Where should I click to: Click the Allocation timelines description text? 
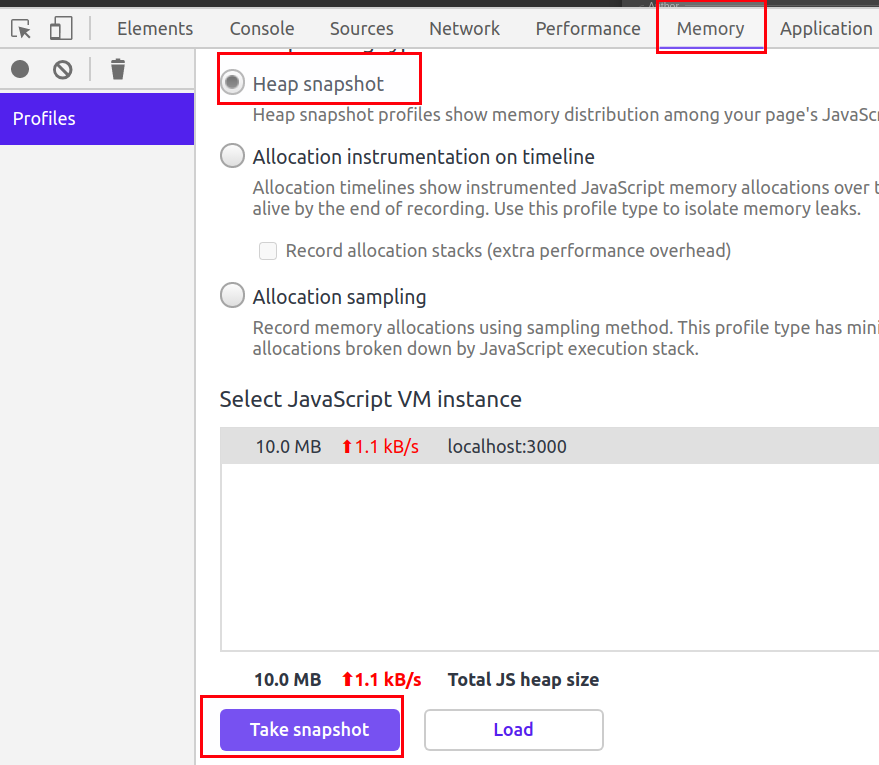click(x=566, y=198)
